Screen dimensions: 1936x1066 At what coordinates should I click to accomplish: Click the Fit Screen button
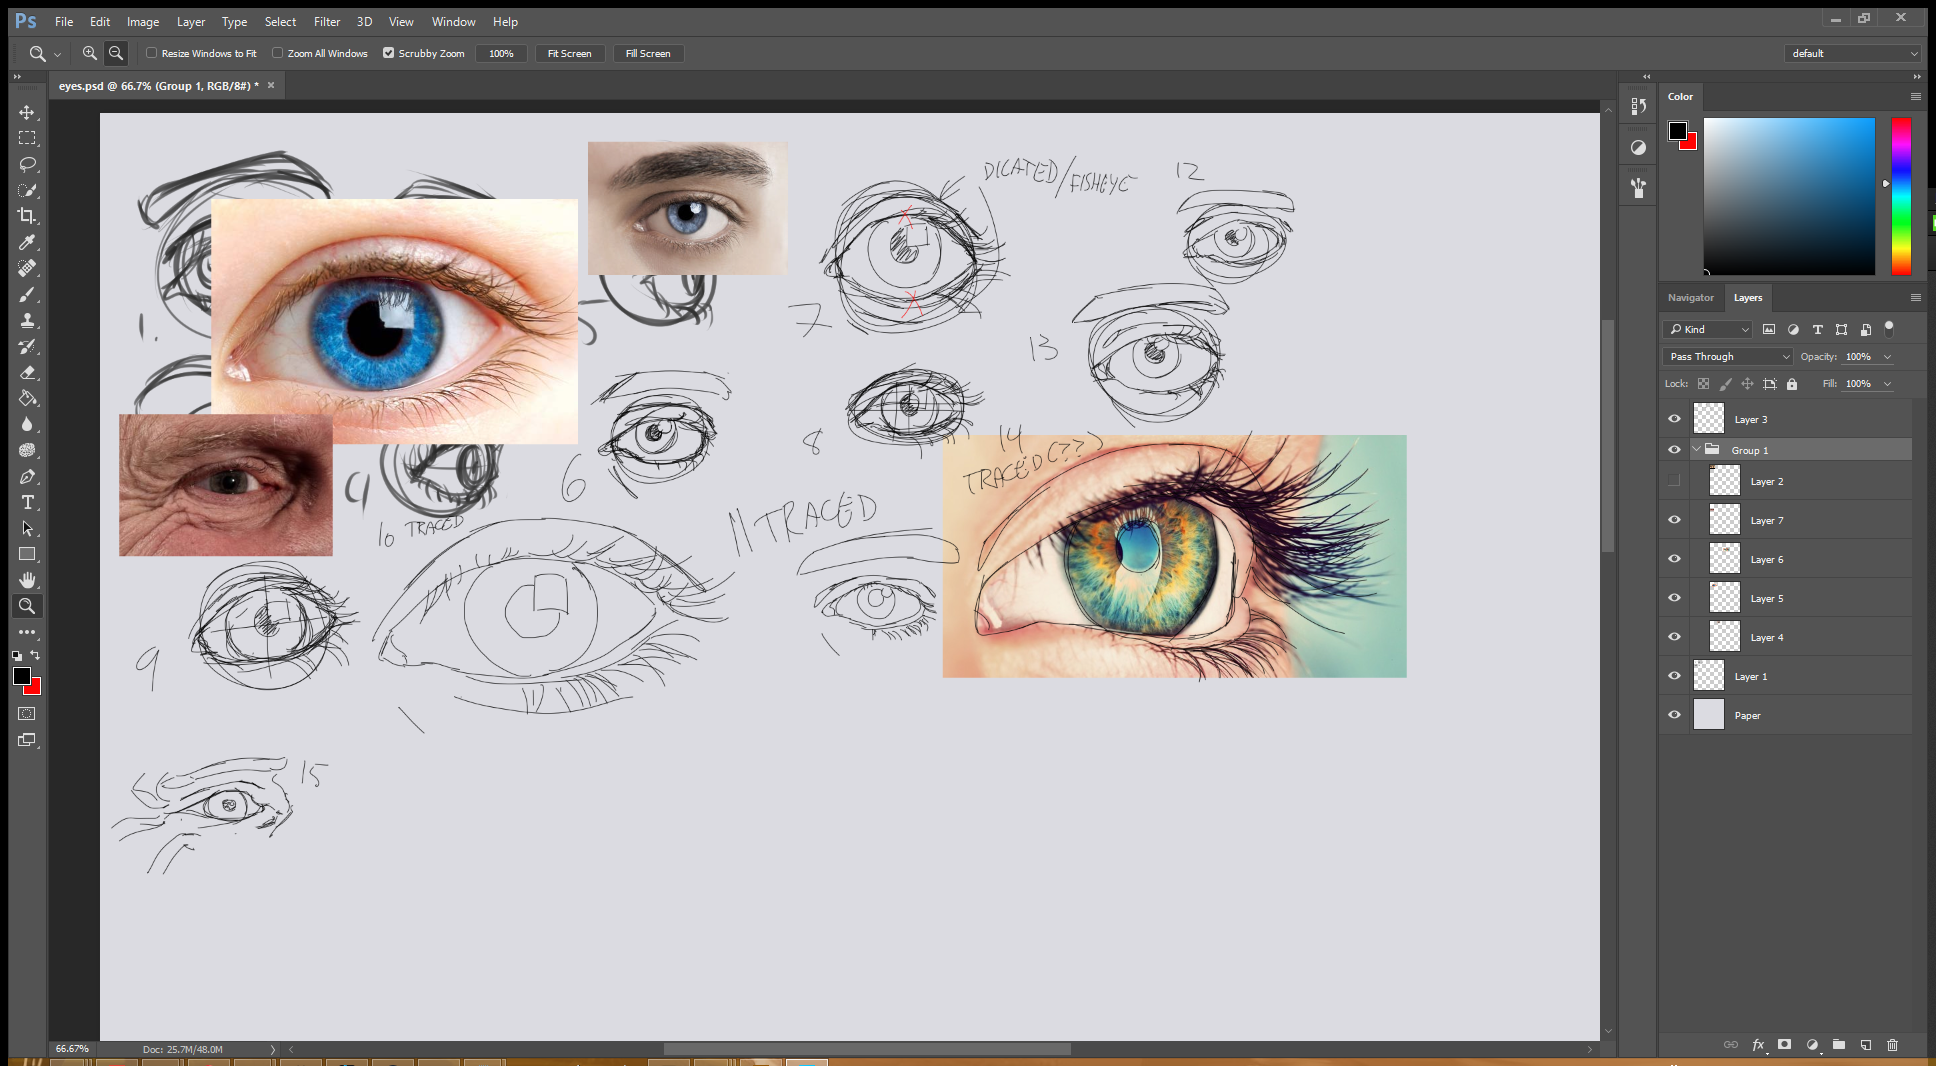(569, 53)
